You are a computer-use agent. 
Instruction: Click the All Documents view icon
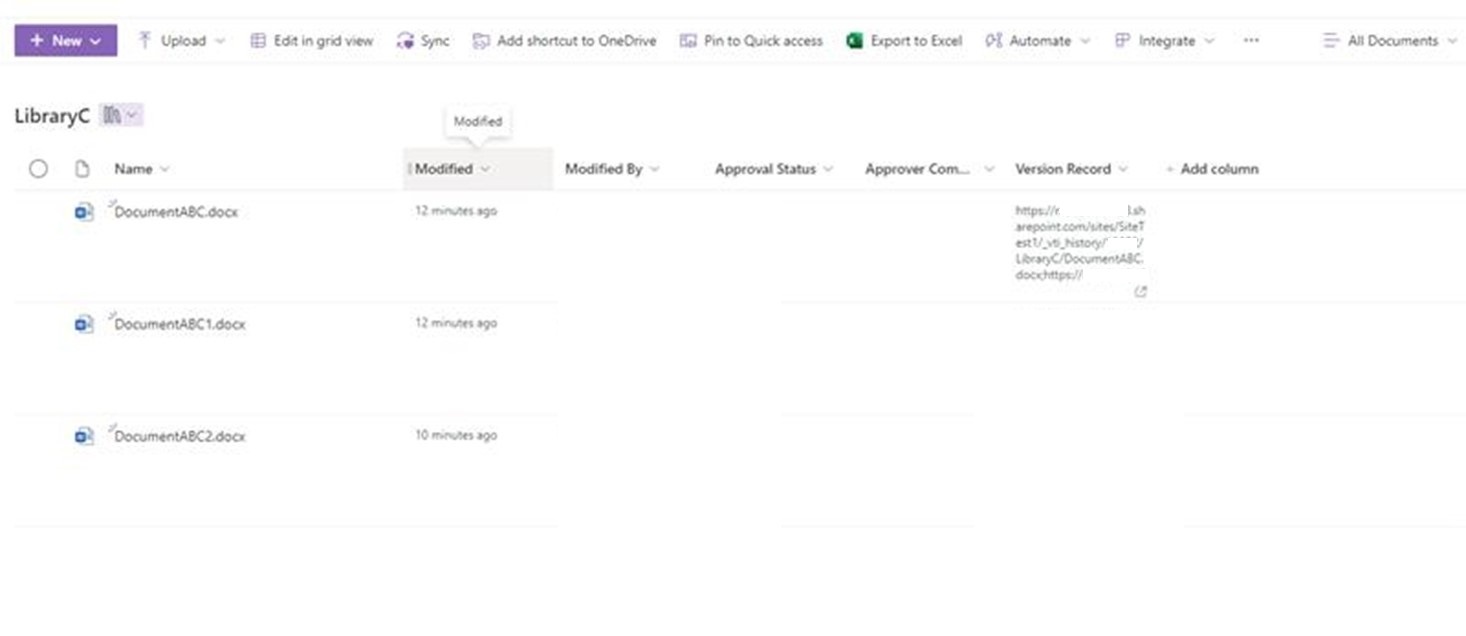click(x=1331, y=41)
